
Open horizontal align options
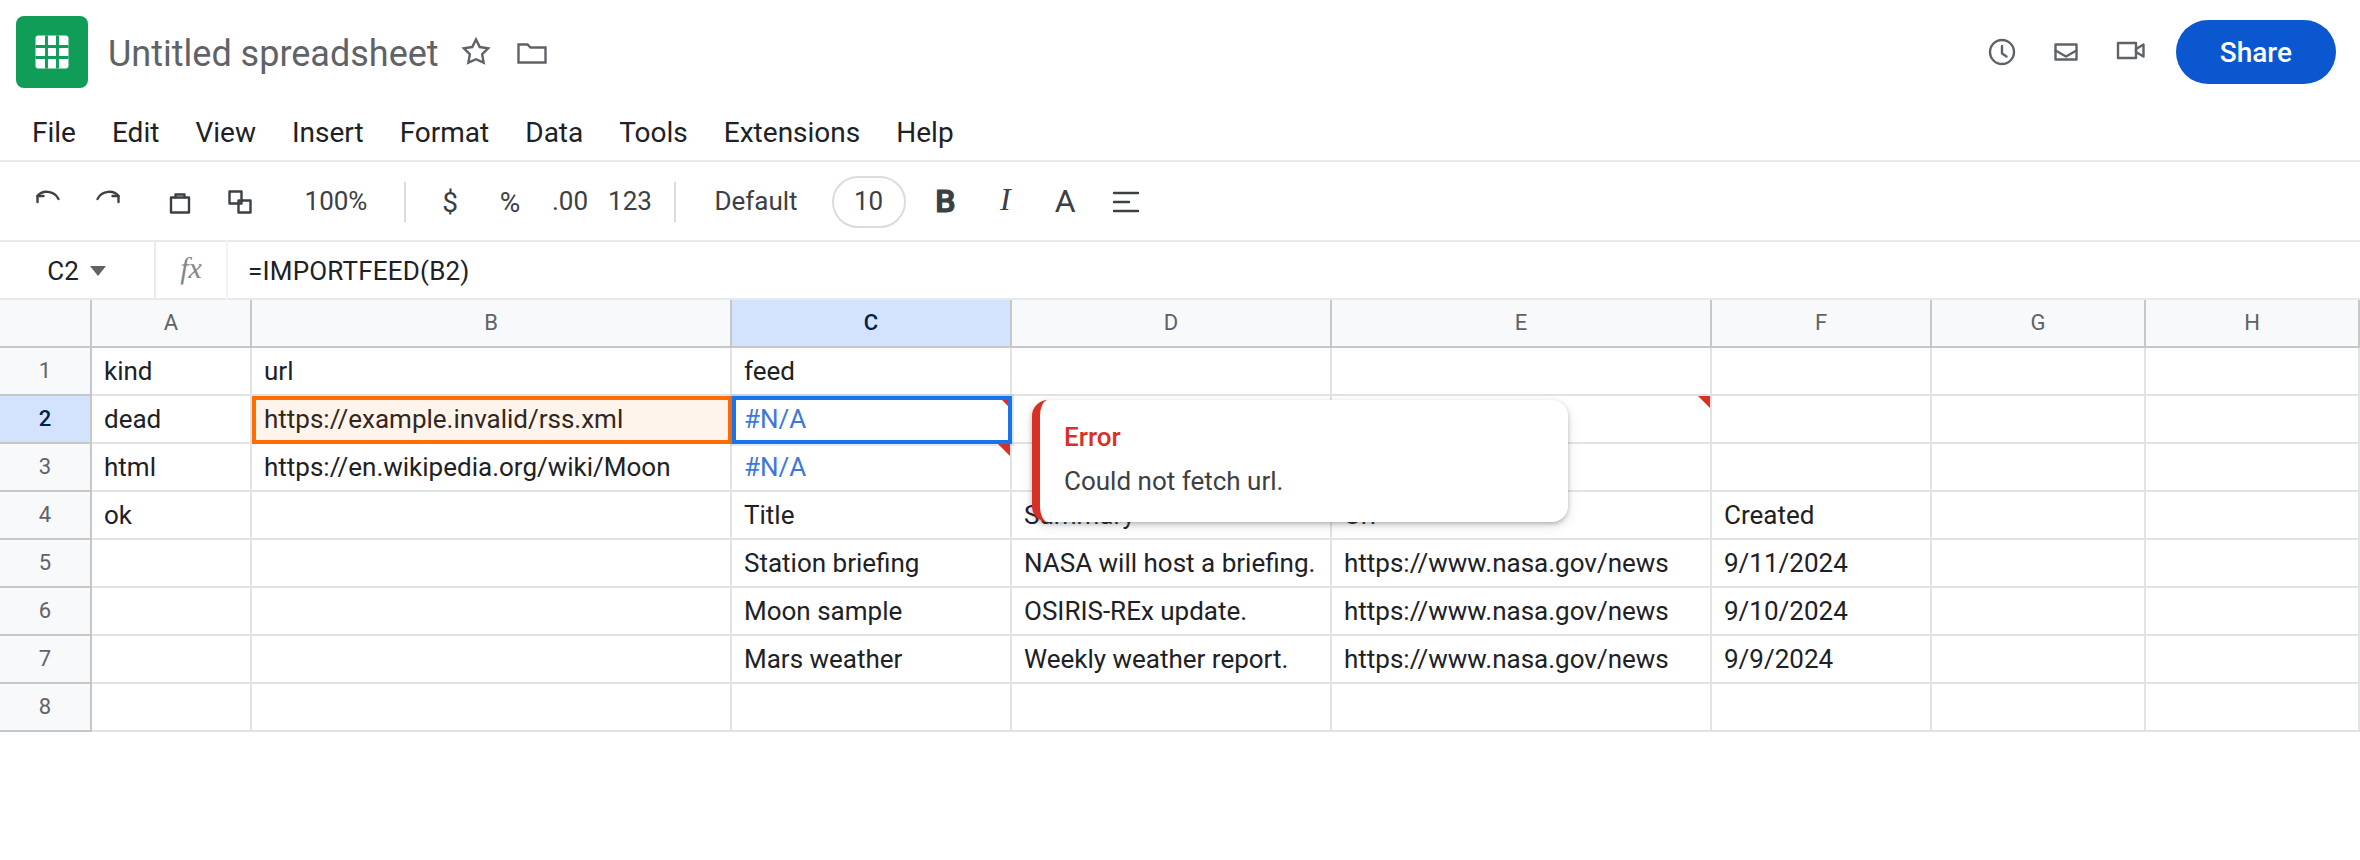coord(1126,202)
